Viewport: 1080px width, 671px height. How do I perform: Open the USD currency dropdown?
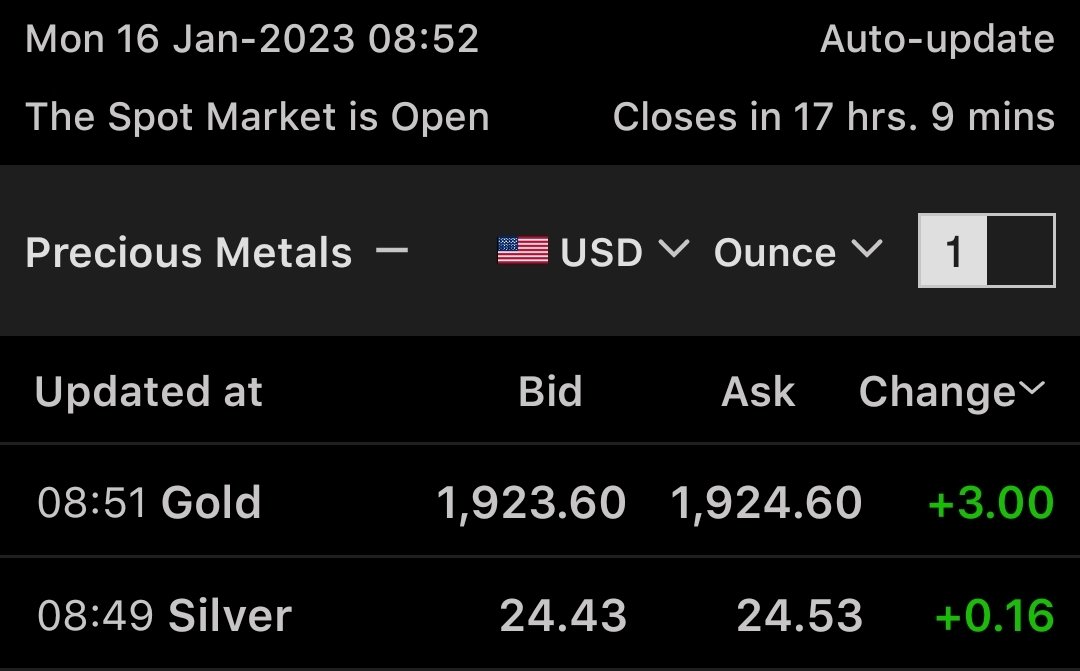[624, 251]
